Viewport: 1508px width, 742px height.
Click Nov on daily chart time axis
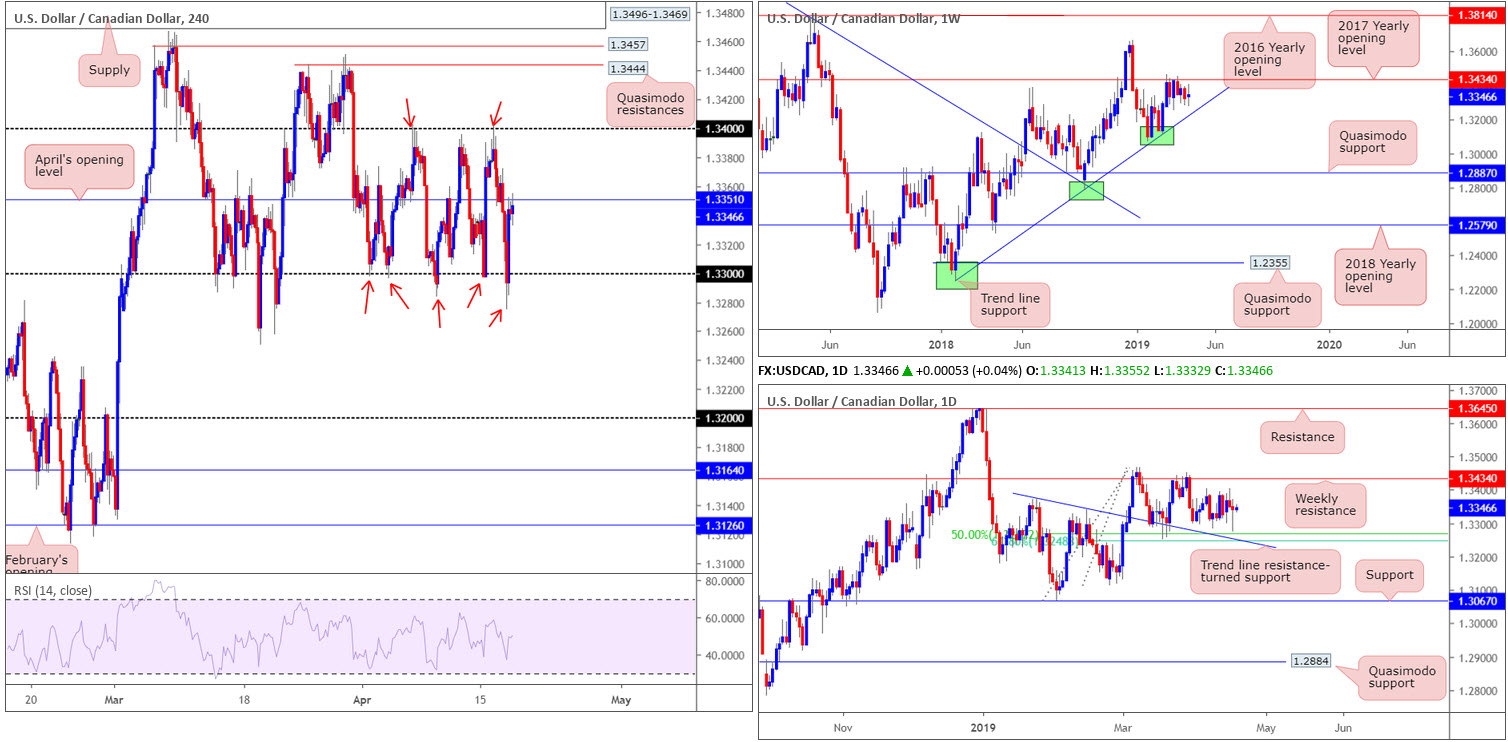(x=842, y=727)
